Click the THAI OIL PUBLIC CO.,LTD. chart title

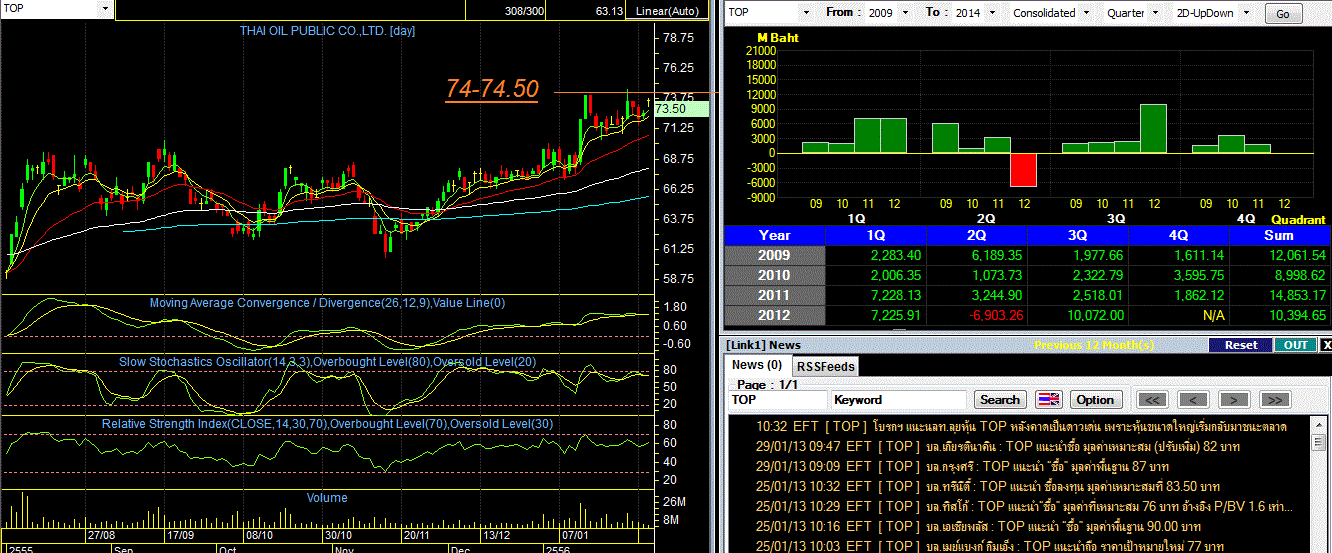[328, 31]
